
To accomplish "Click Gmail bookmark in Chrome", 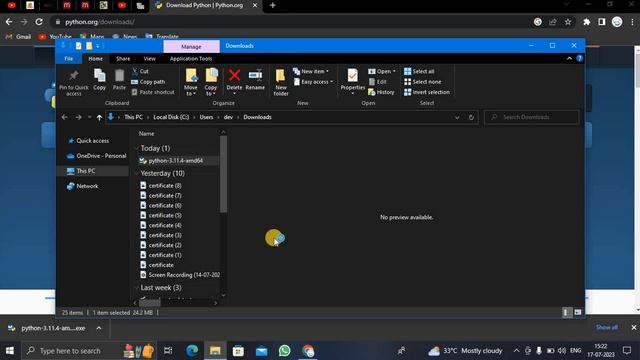I will point(19,36).
